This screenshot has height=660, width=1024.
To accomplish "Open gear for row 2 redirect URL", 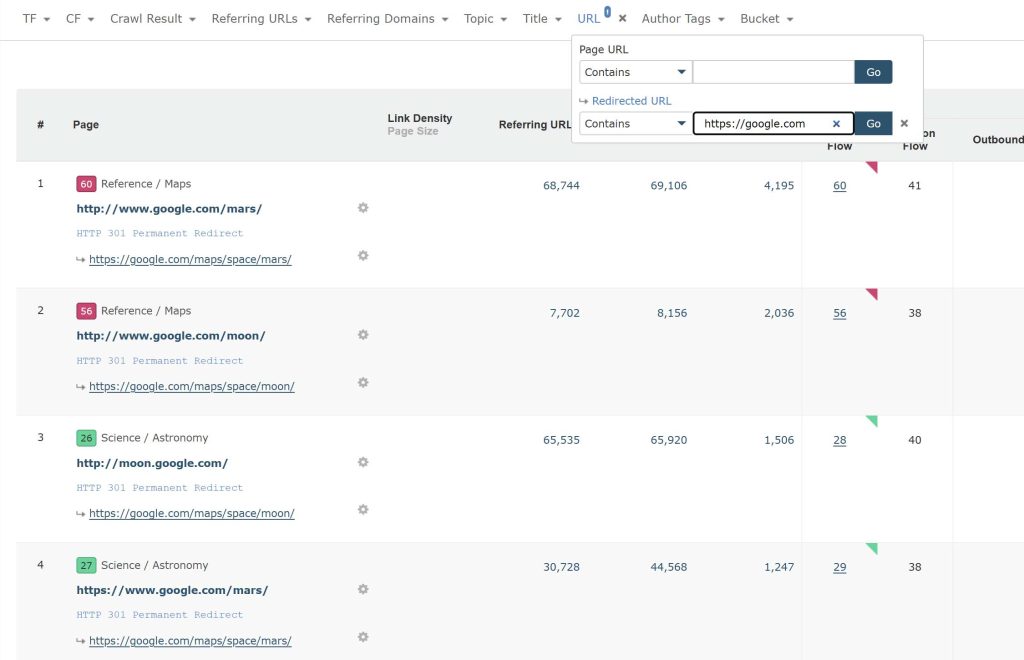I will point(363,383).
